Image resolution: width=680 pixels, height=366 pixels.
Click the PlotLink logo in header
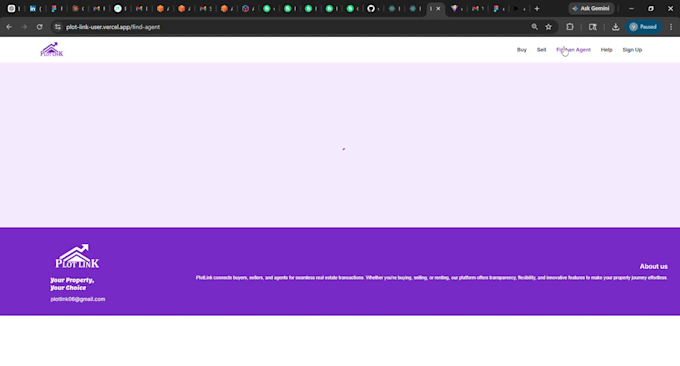coord(52,49)
